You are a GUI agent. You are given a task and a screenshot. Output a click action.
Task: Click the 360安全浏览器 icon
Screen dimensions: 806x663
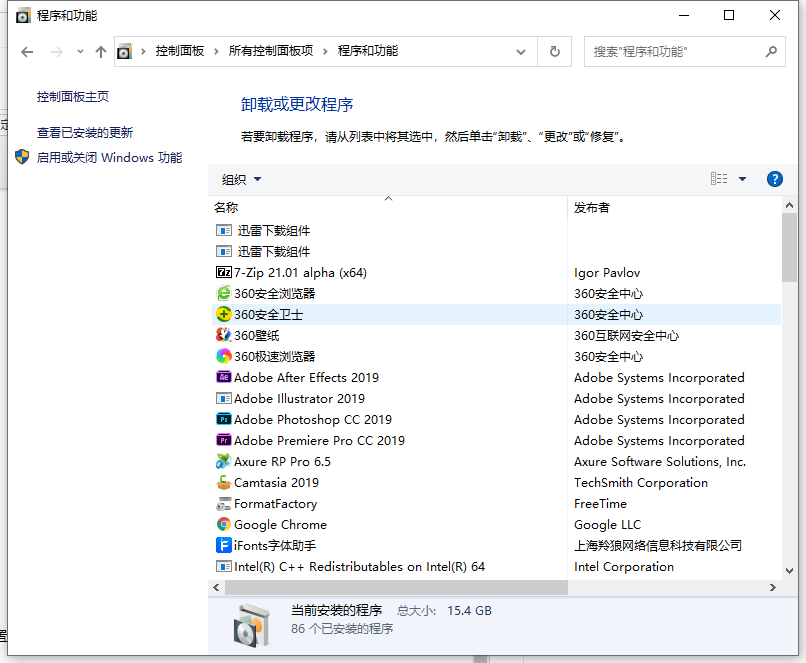224,293
